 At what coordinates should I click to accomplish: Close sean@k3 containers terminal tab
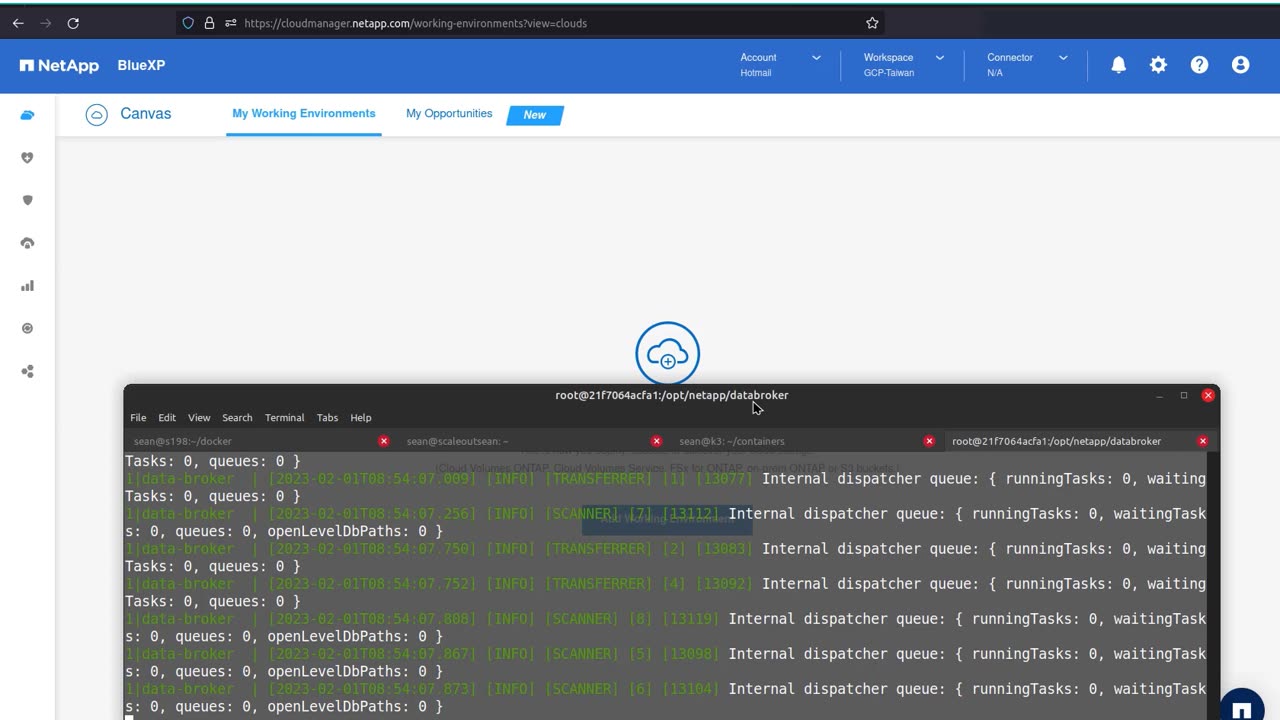[x=929, y=441]
